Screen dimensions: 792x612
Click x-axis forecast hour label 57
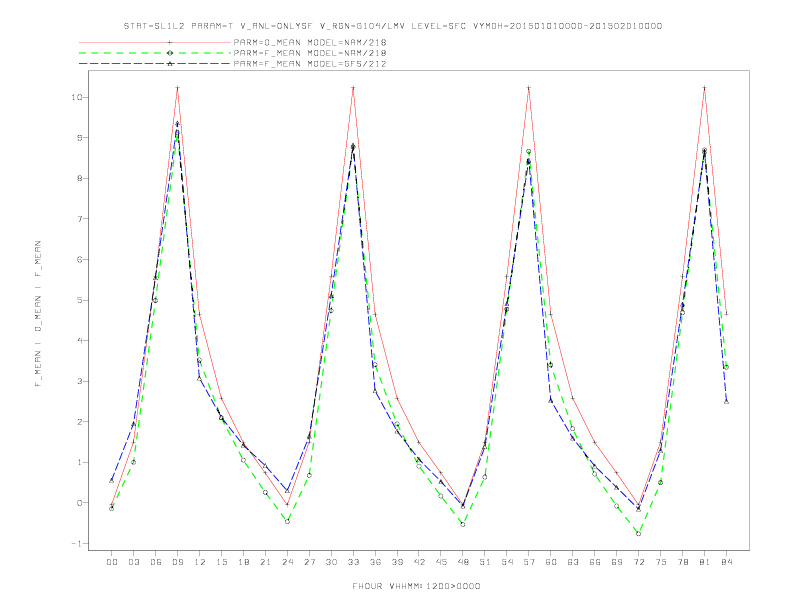click(x=529, y=562)
